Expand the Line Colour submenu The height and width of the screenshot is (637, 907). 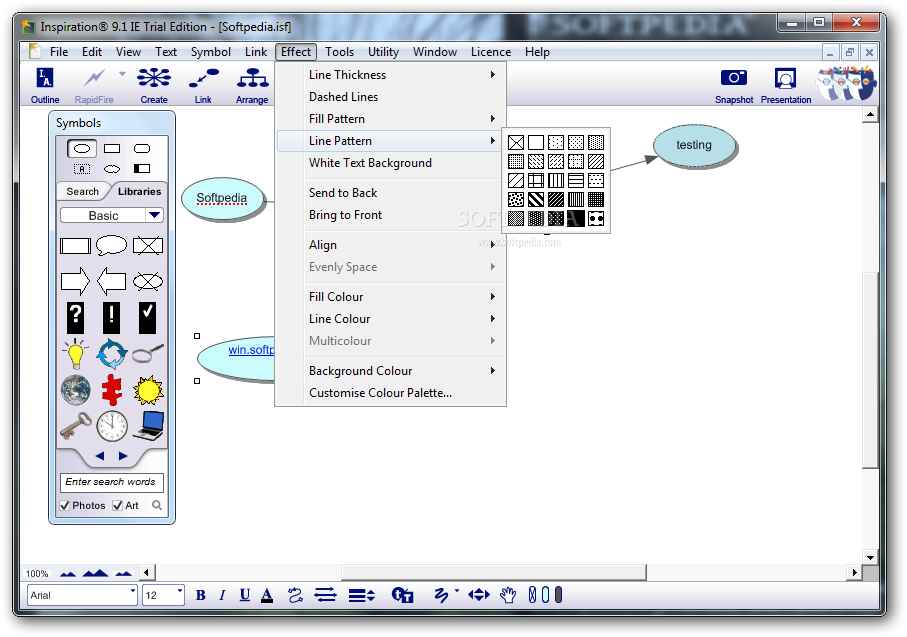coord(392,319)
